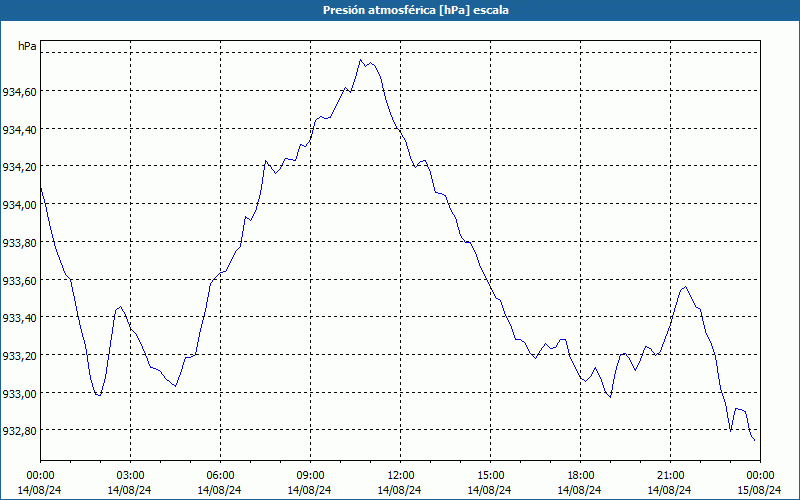Click the 933,00 y-axis label
The image size is (800, 500).
click(19, 394)
